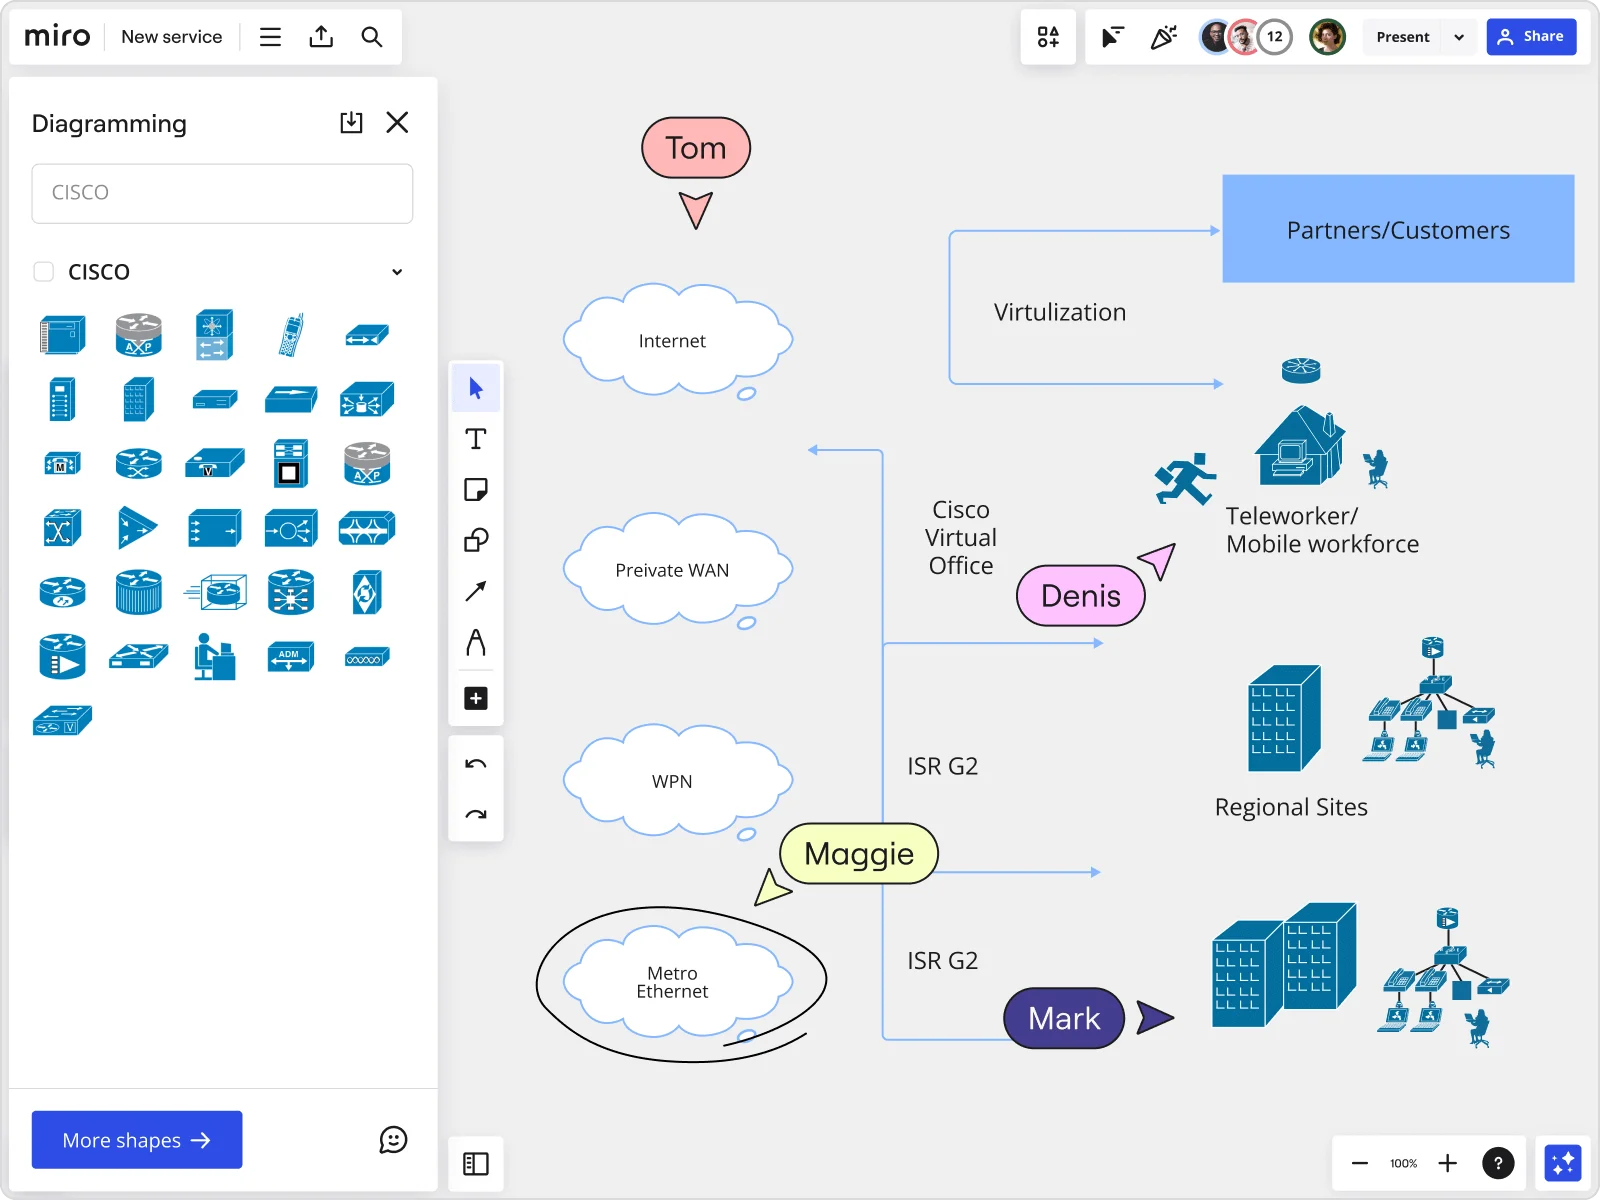Screen dimensions: 1600x1200
Task: Undo the last board action
Action: (x=475, y=763)
